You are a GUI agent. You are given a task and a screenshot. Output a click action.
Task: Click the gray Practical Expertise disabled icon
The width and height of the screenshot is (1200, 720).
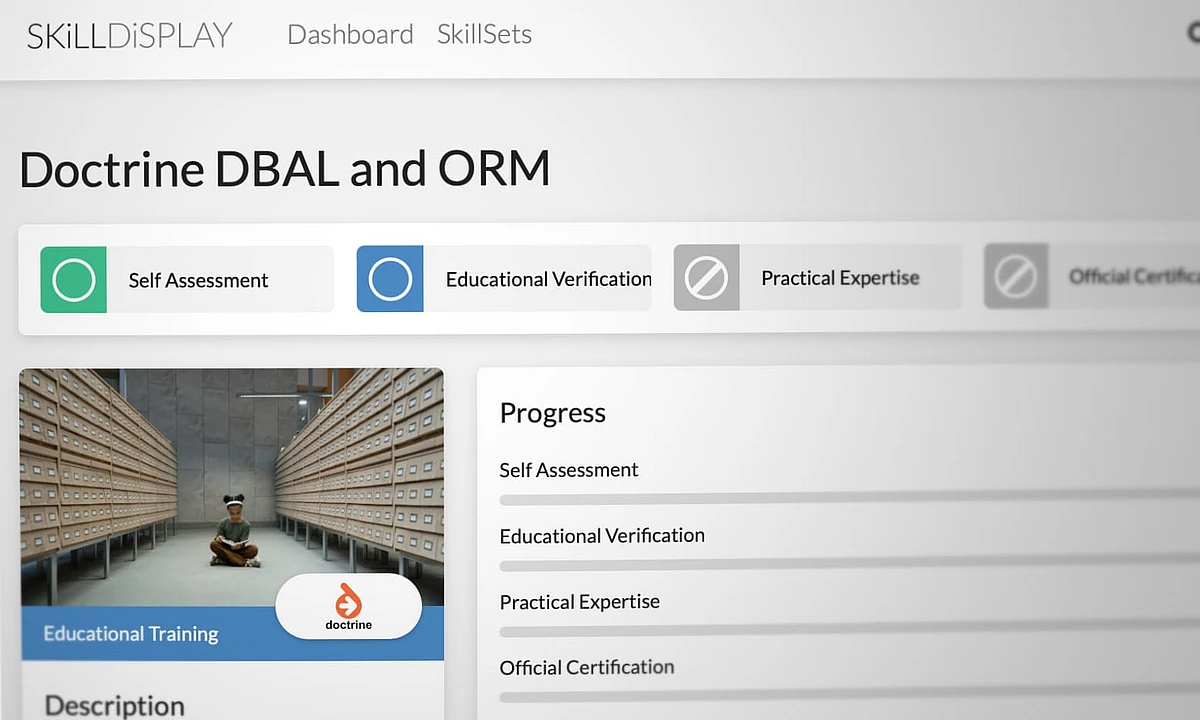pyautogui.click(x=706, y=278)
